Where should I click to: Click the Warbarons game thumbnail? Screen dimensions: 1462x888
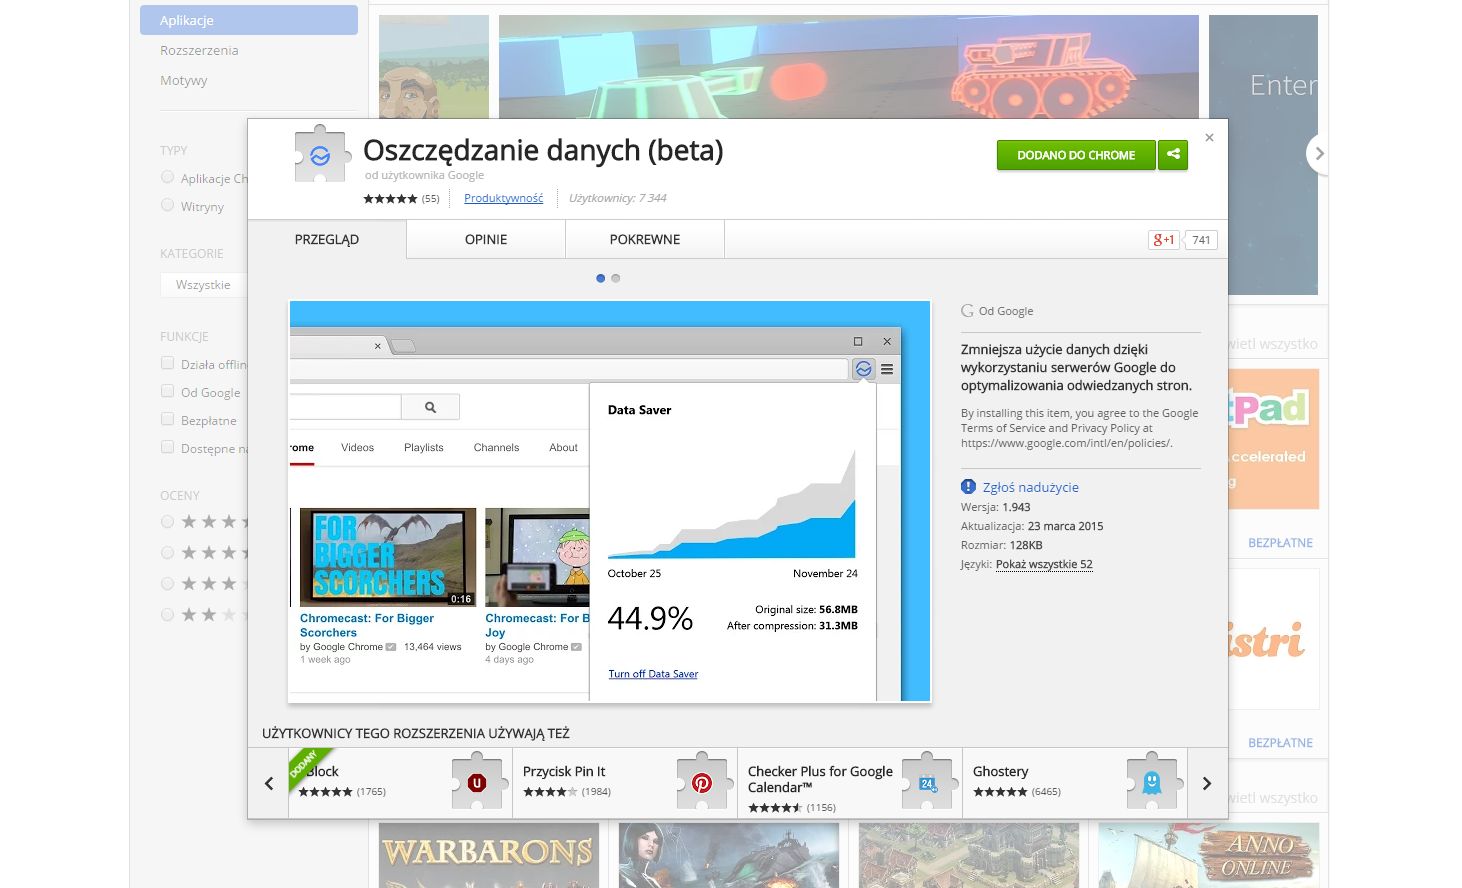click(x=489, y=855)
